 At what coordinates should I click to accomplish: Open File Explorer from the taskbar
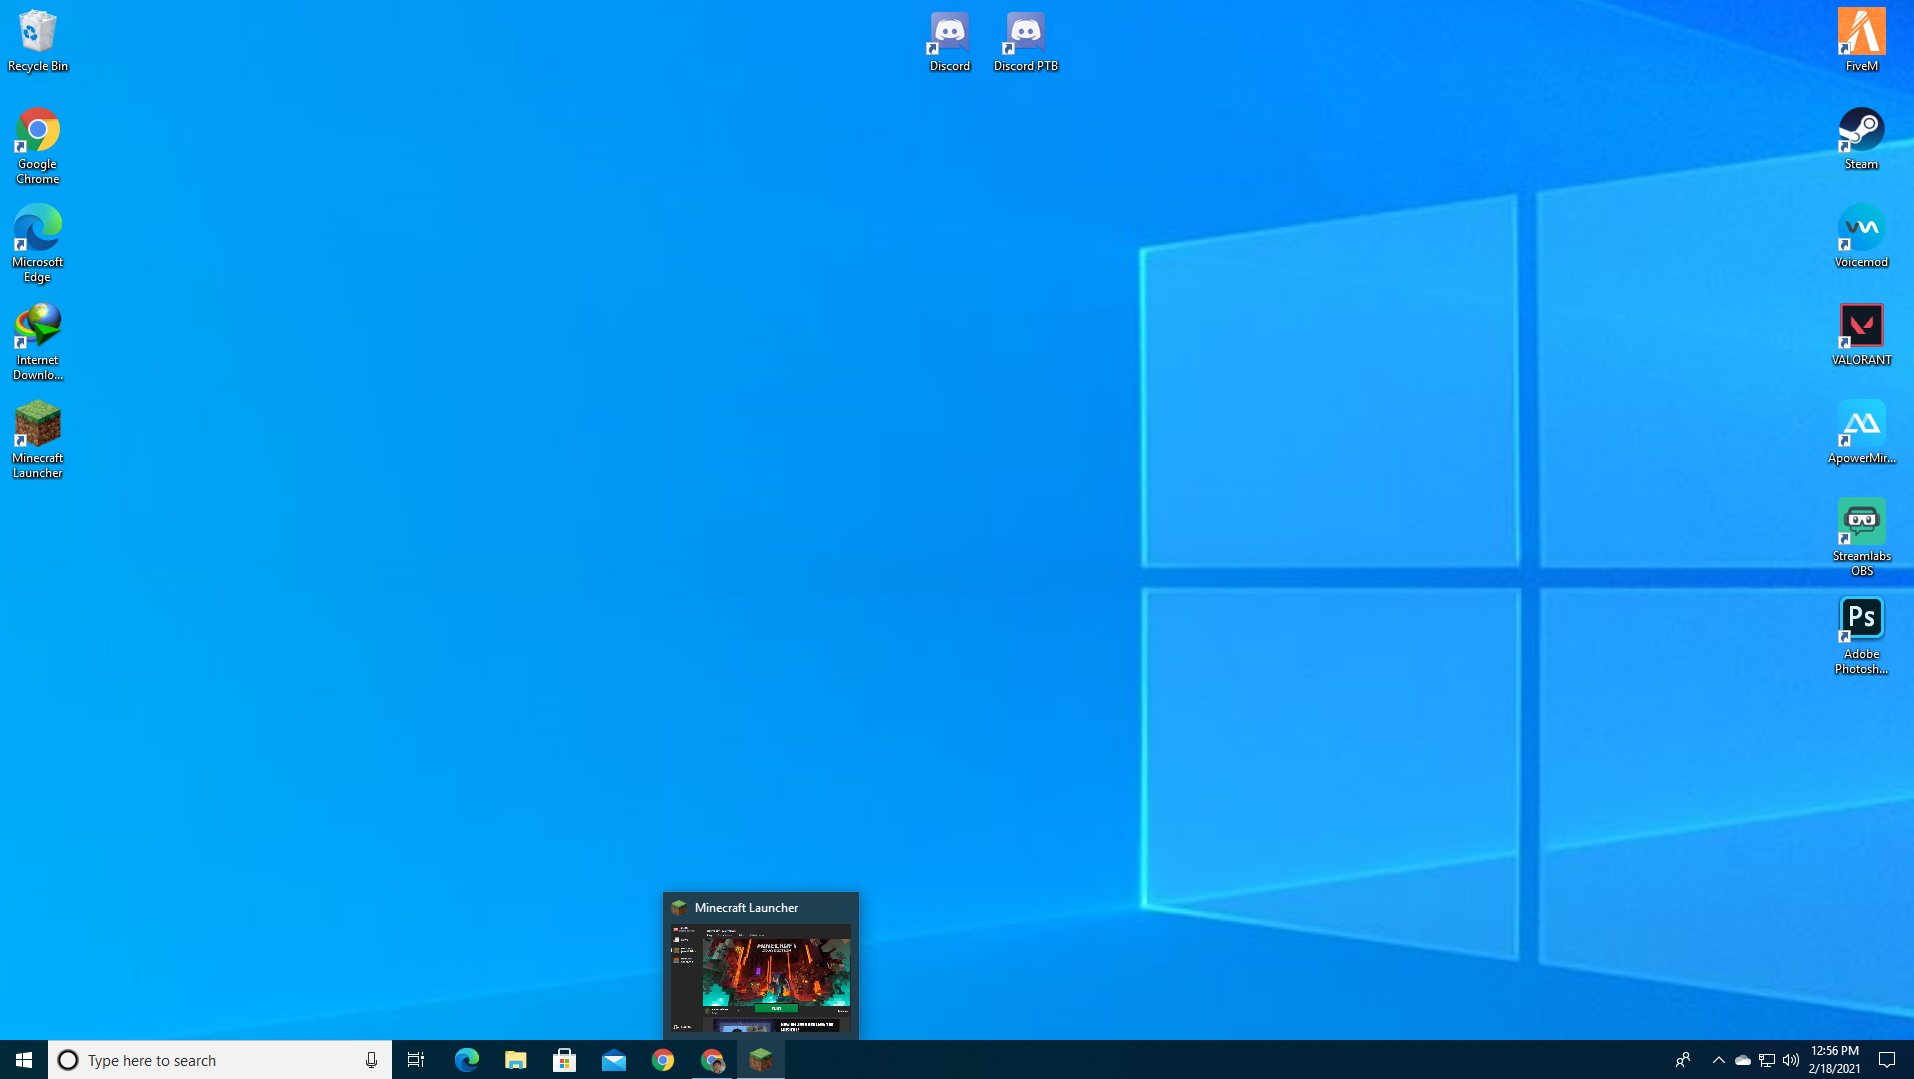point(515,1060)
